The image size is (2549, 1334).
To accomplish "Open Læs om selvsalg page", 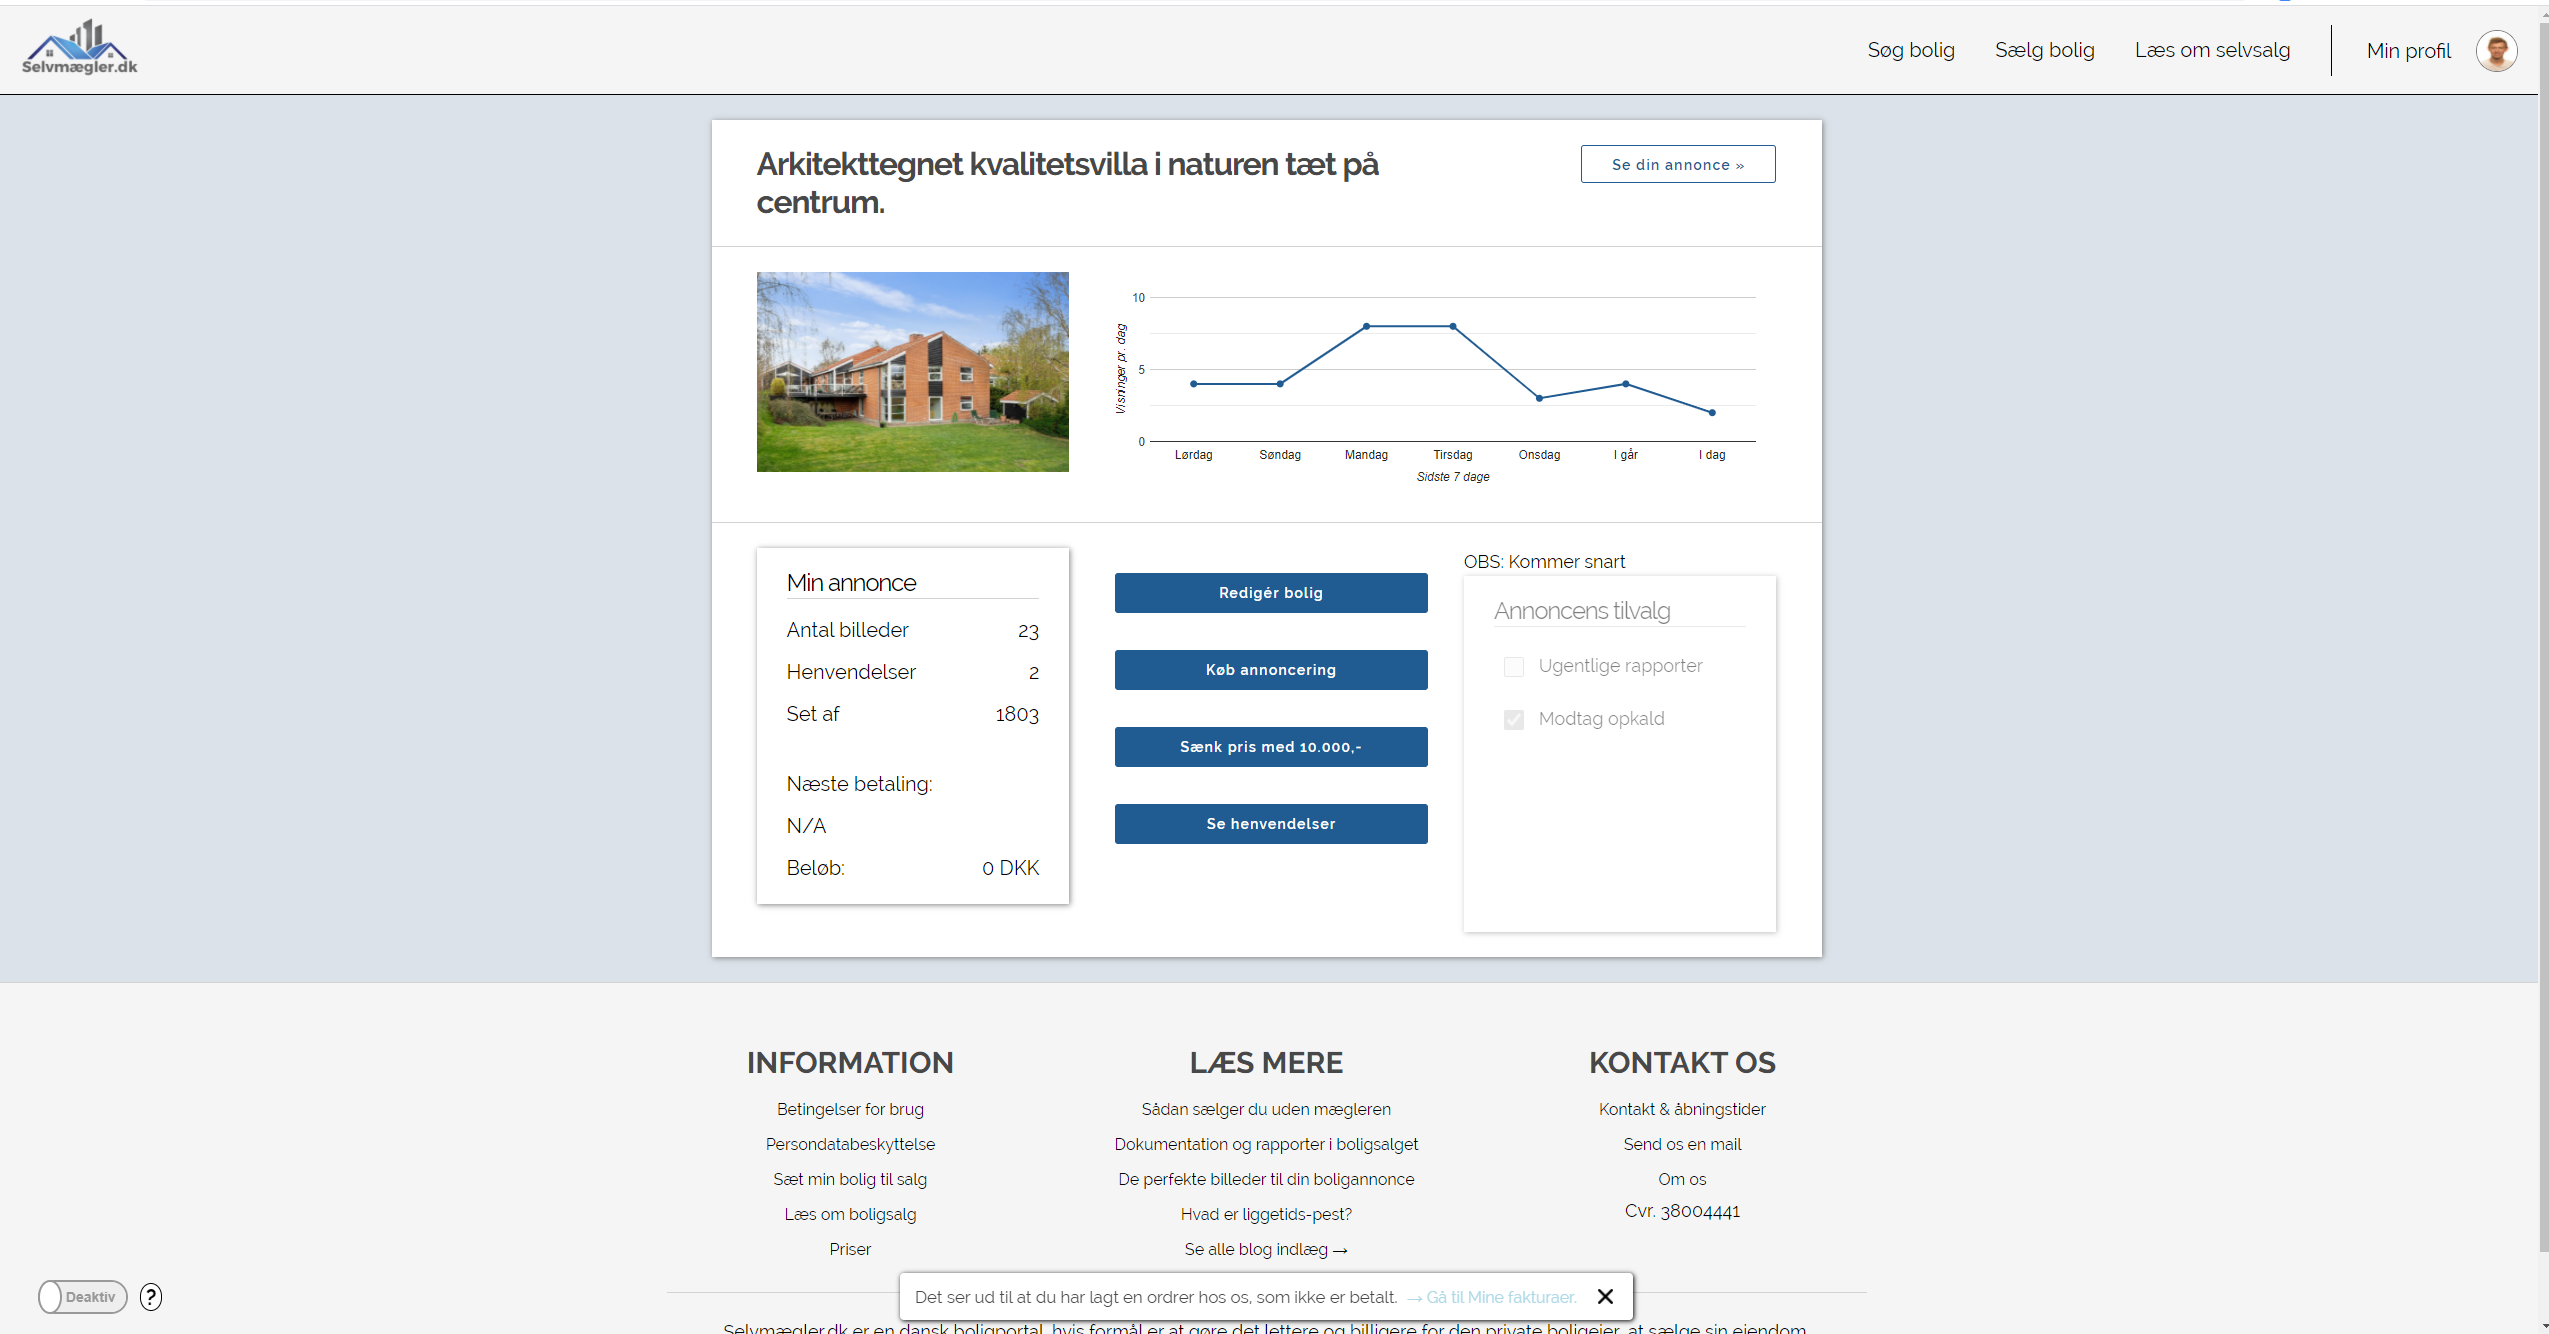I will [2212, 50].
